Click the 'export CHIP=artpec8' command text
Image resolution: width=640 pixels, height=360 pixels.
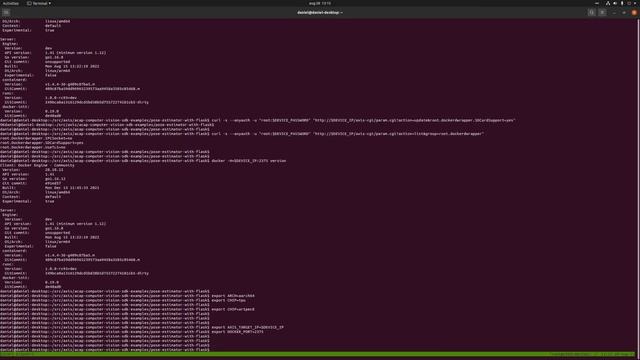point(233,309)
